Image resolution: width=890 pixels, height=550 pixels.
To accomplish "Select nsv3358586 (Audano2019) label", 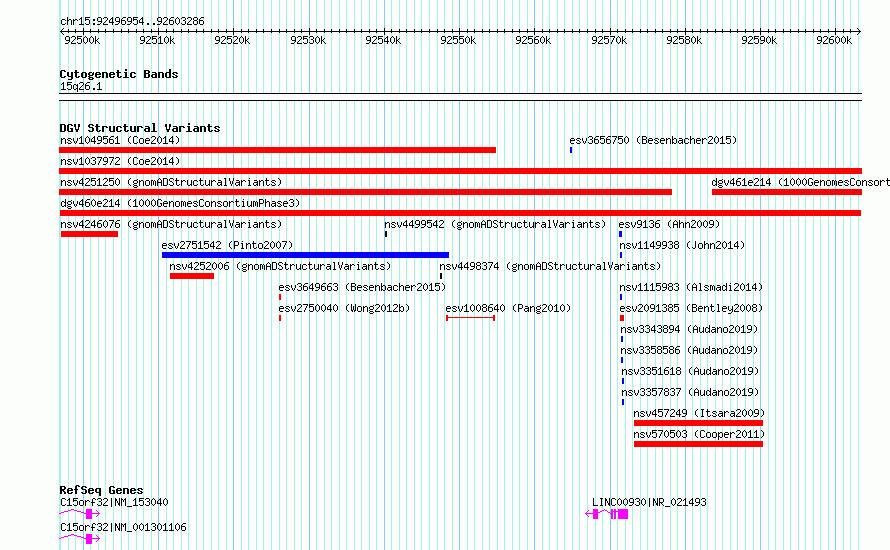I will (689, 350).
